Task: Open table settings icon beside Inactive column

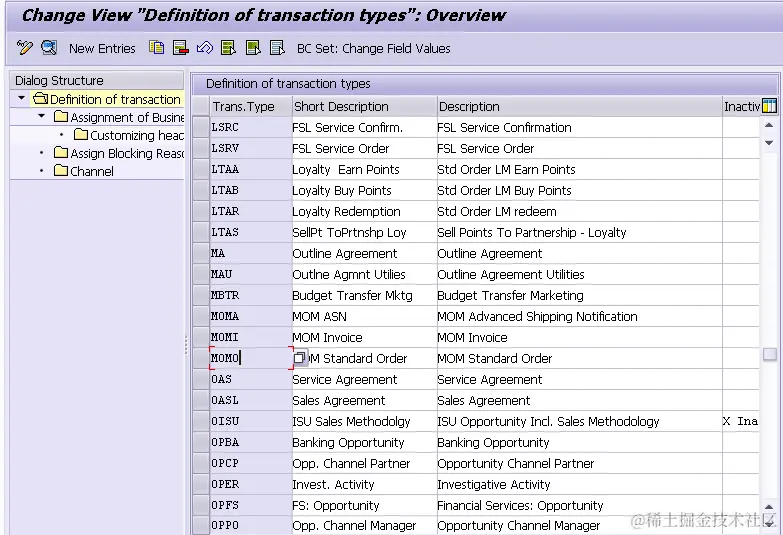Action: 770,106
